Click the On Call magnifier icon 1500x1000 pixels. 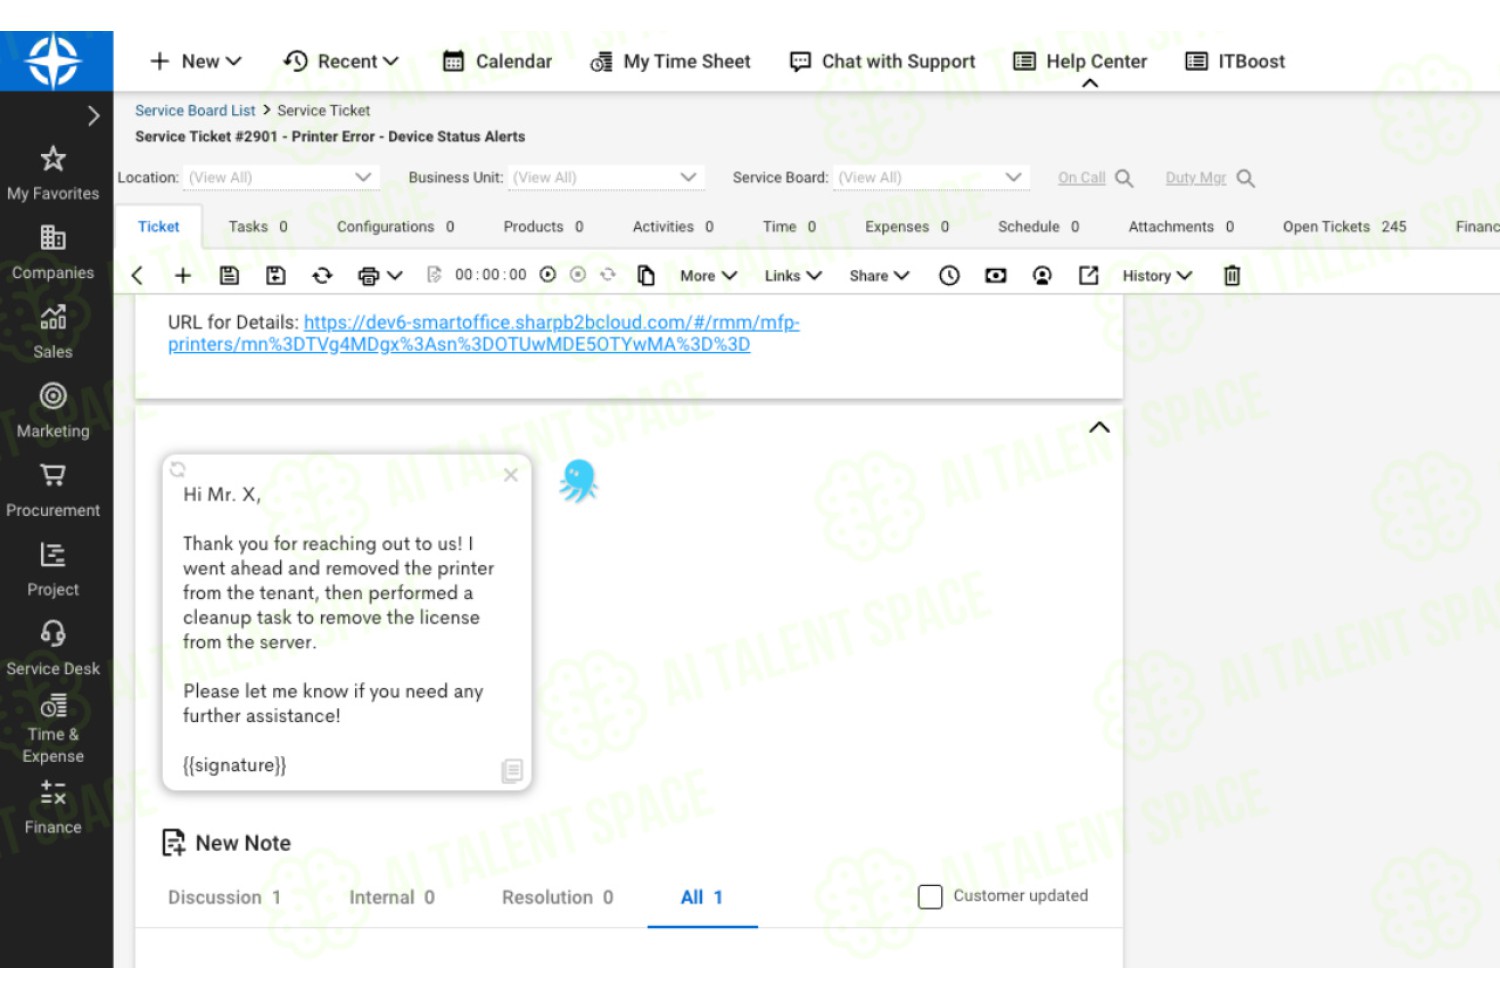(1124, 178)
